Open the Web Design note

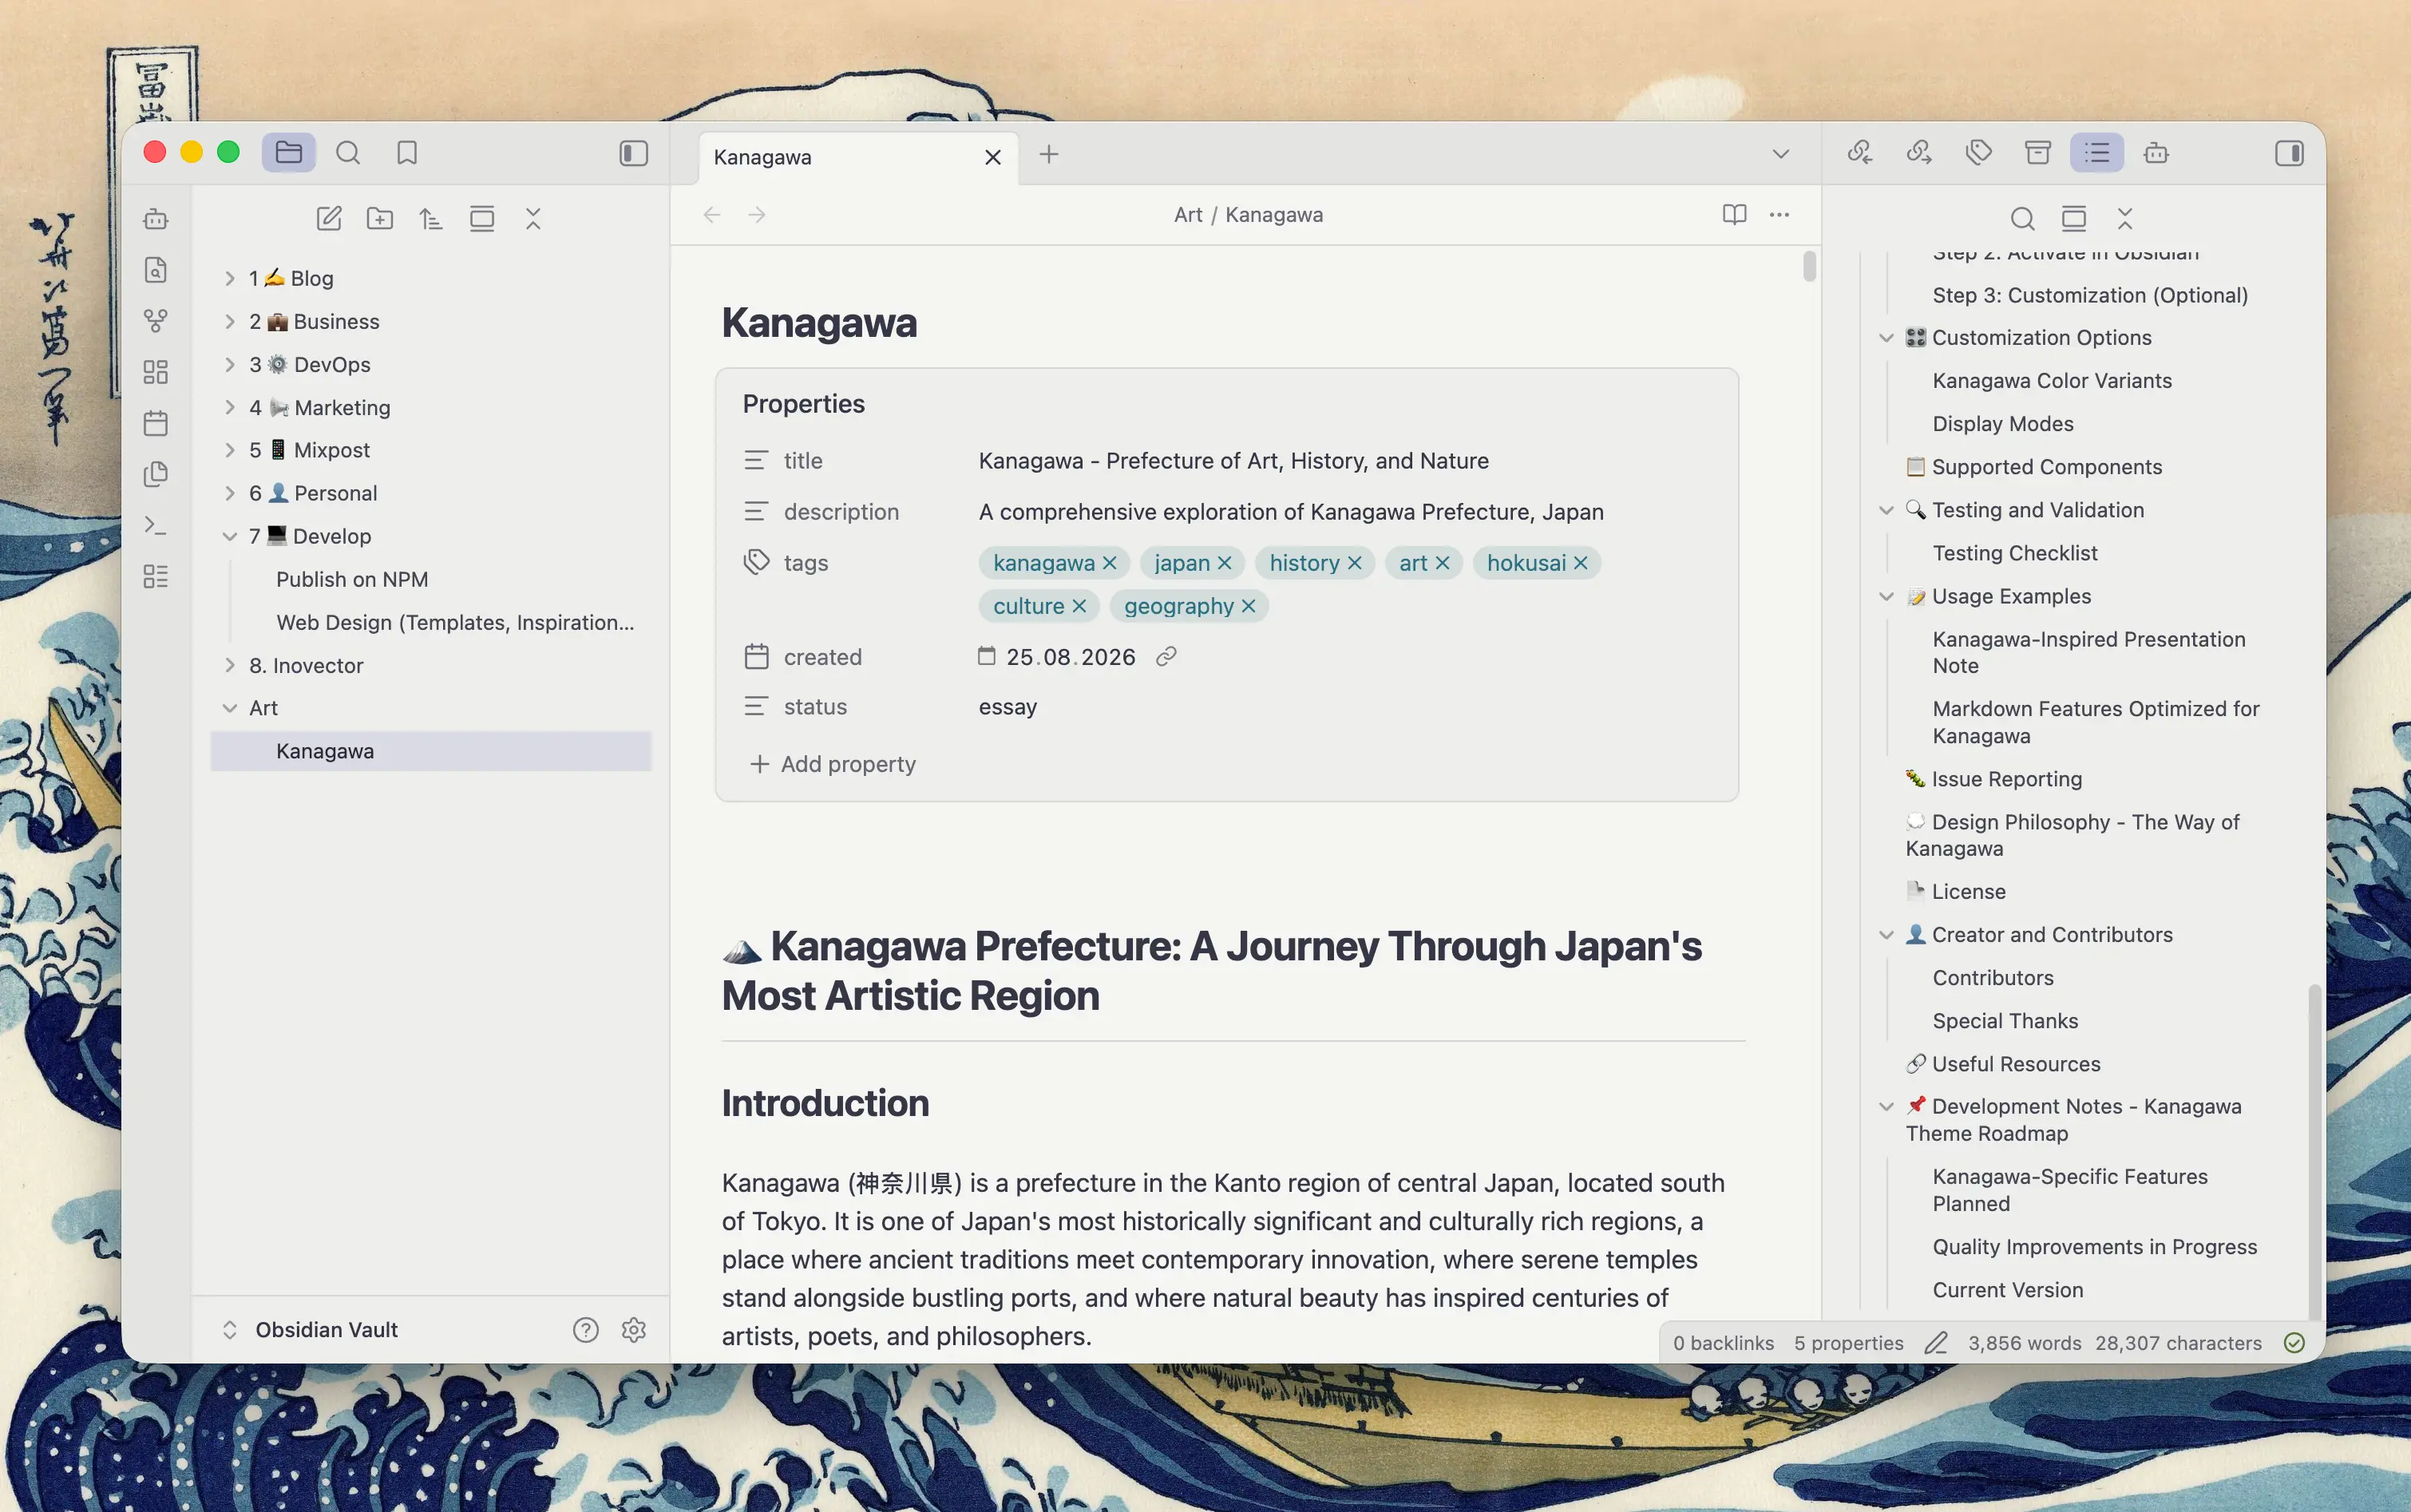(x=455, y=622)
